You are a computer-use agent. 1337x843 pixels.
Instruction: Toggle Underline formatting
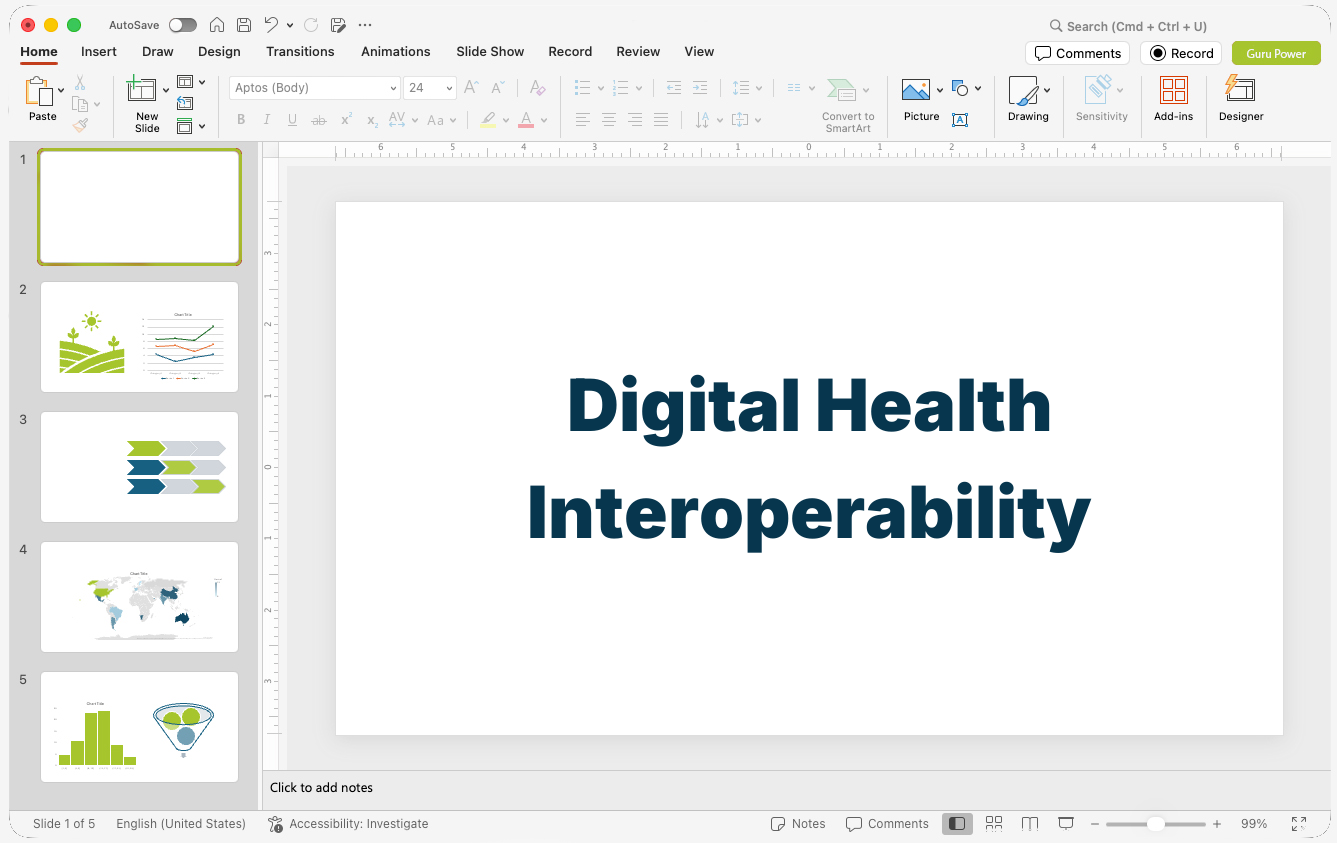tap(292, 120)
